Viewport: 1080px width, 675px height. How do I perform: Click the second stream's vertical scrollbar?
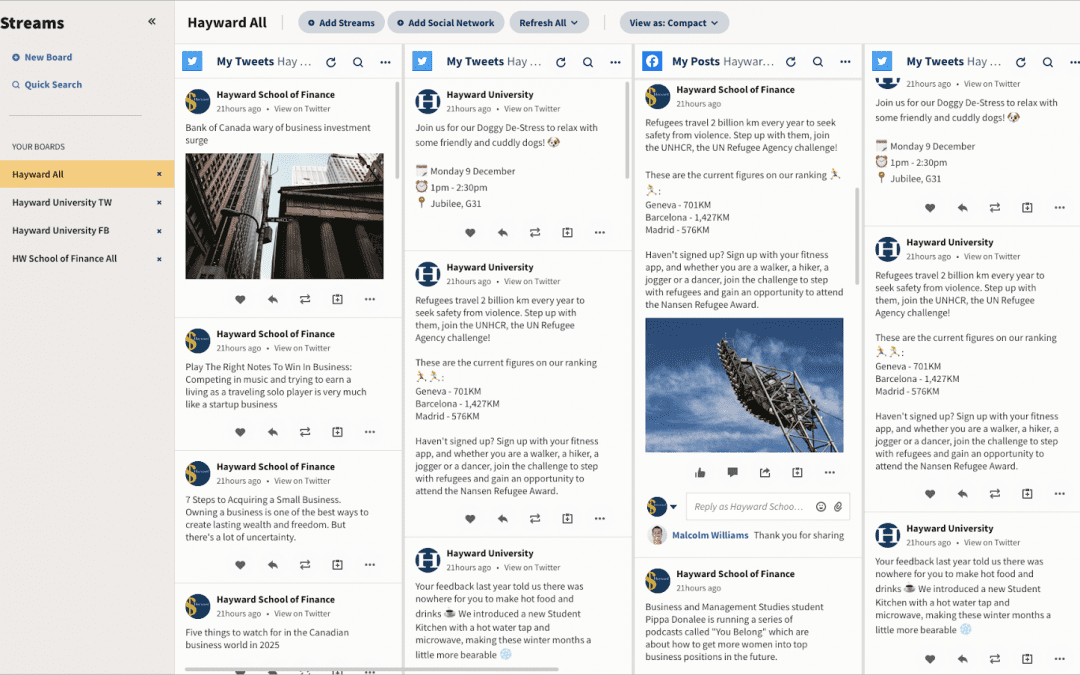pos(627,130)
